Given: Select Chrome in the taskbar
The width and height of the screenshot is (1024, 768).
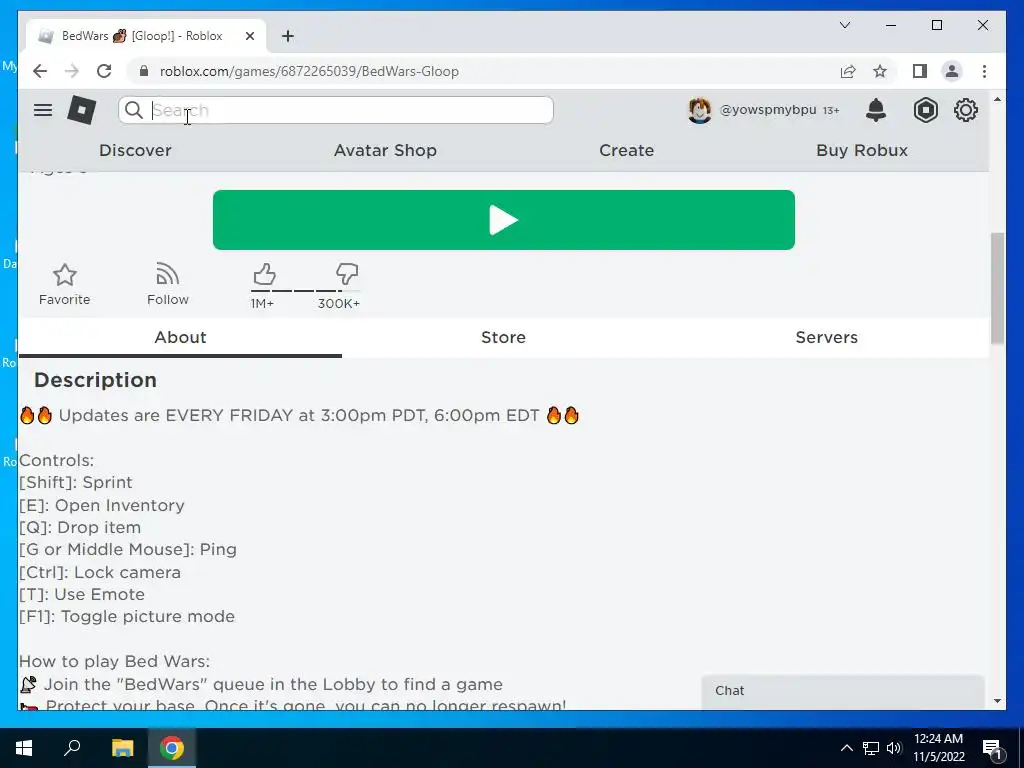Looking at the screenshot, I should [x=172, y=748].
